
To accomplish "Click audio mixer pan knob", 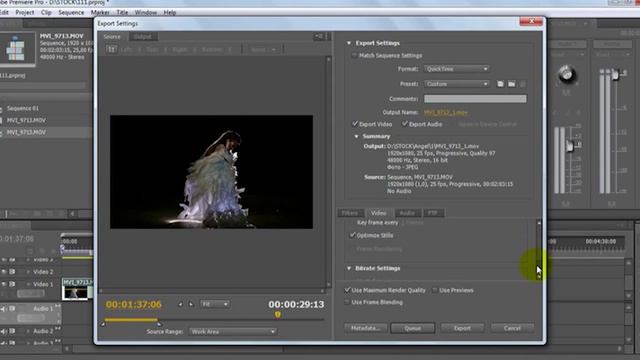I will 567,74.
